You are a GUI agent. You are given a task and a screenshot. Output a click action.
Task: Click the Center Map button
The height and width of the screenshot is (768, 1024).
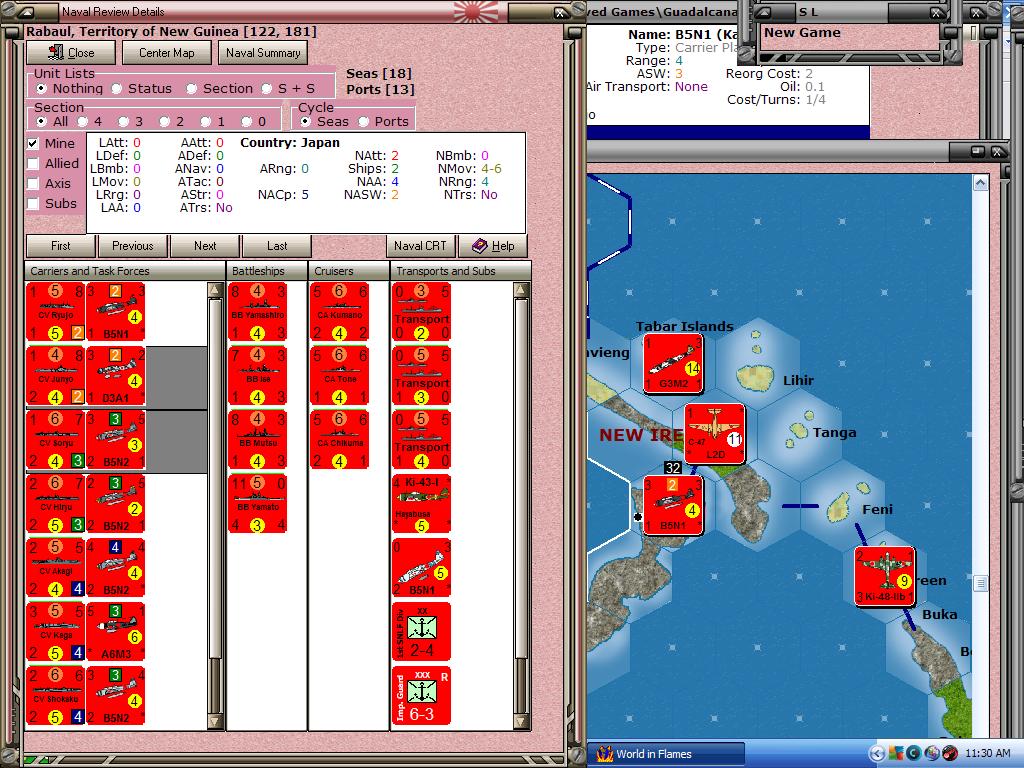(167, 53)
